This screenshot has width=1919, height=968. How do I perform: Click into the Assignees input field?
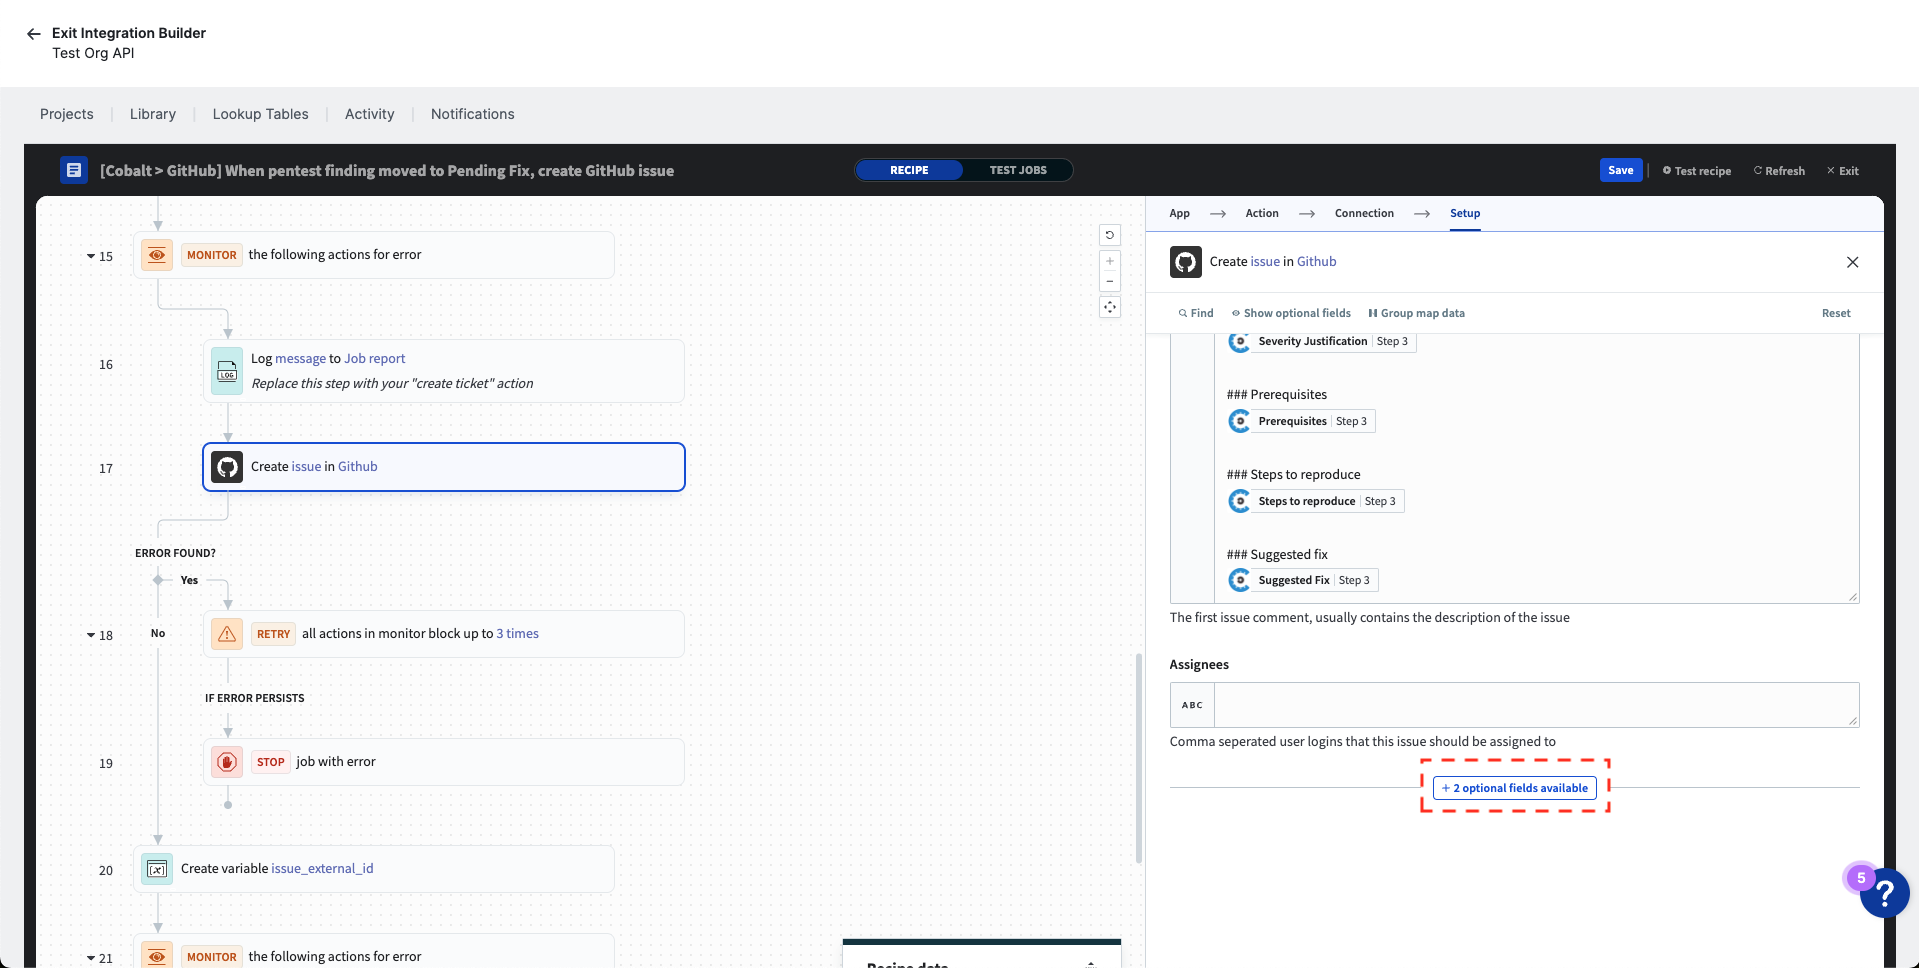pyautogui.click(x=1536, y=705)
